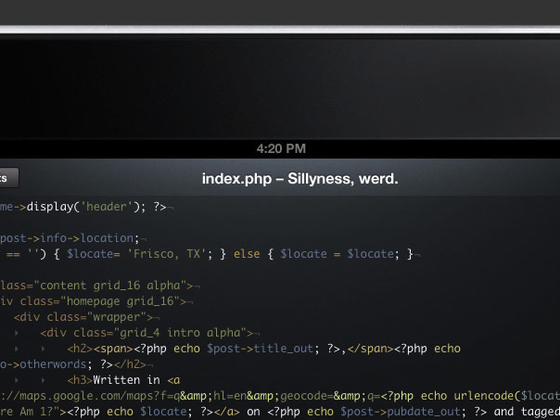Click the "$post->pubdate_out" variable
The width and height of the screenshot is (560, 420).
click(x=401, y=411)
